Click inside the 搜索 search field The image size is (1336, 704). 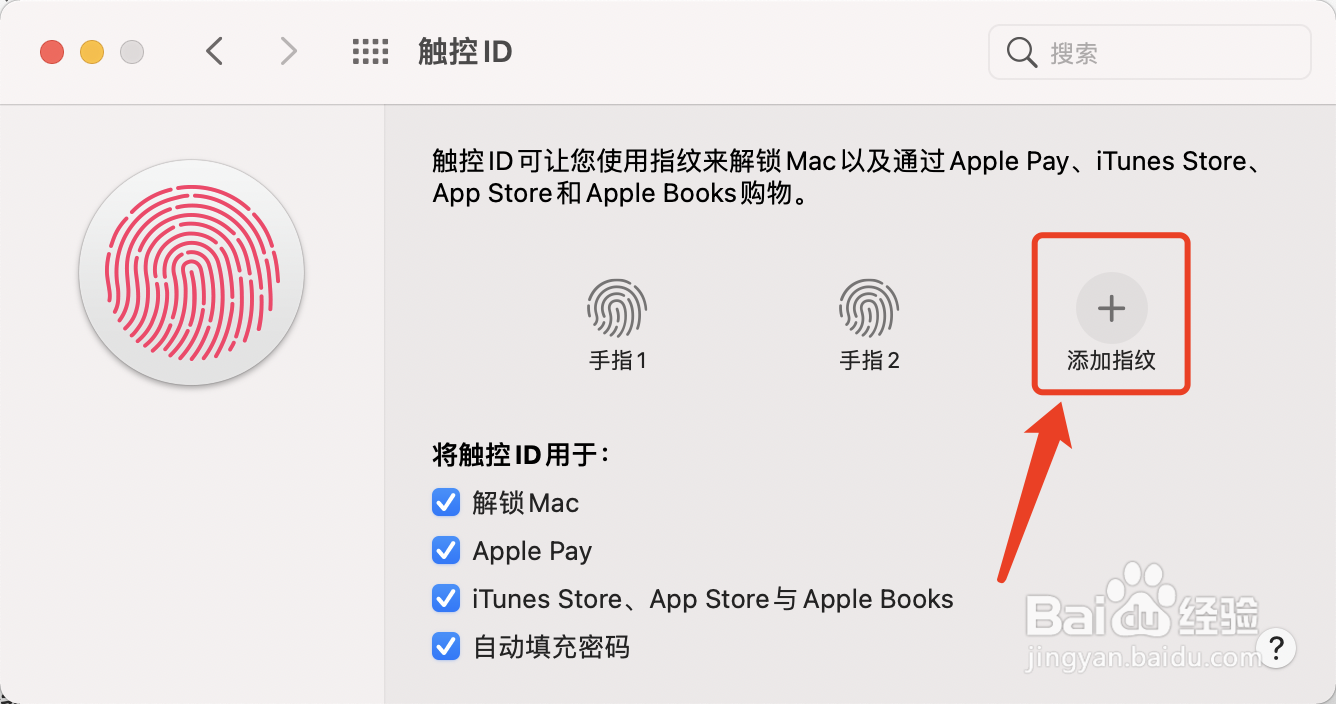(x=1149, y=52)
